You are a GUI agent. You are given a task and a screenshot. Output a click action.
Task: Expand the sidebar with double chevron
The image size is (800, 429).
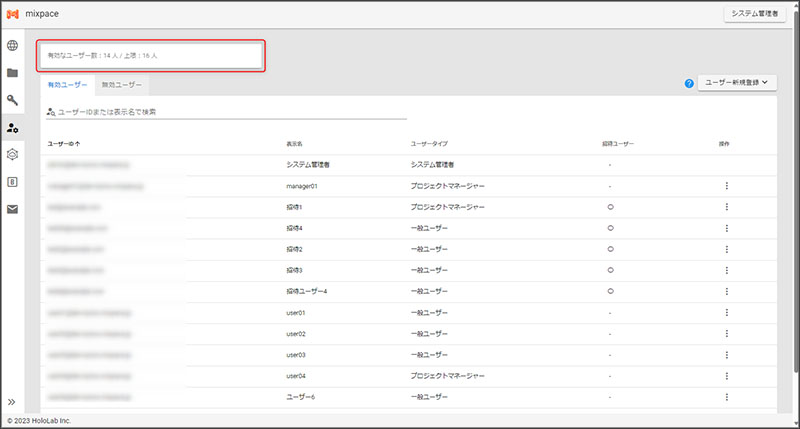(13, 401)
